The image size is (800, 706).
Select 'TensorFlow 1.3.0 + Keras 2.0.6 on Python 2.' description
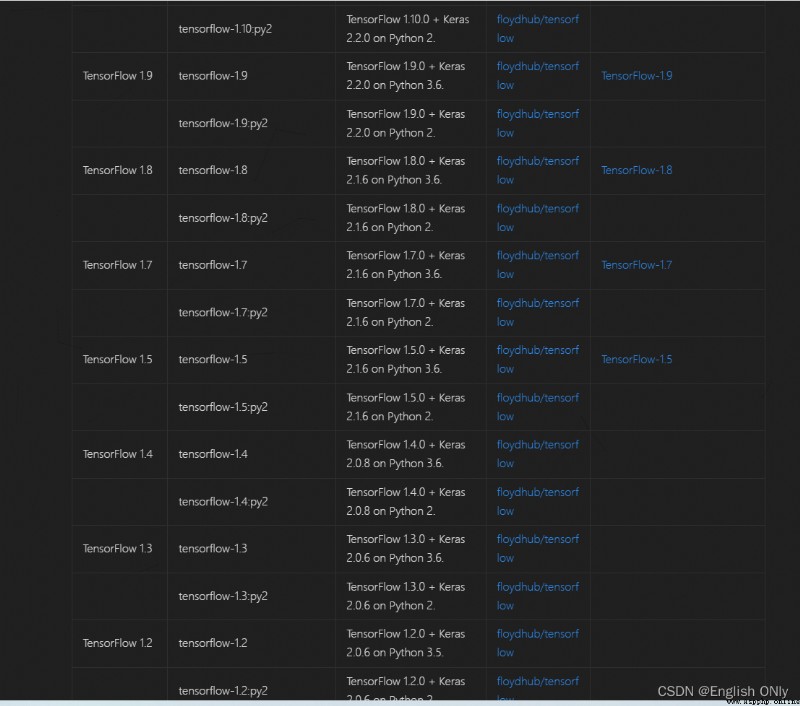point(406,596)
